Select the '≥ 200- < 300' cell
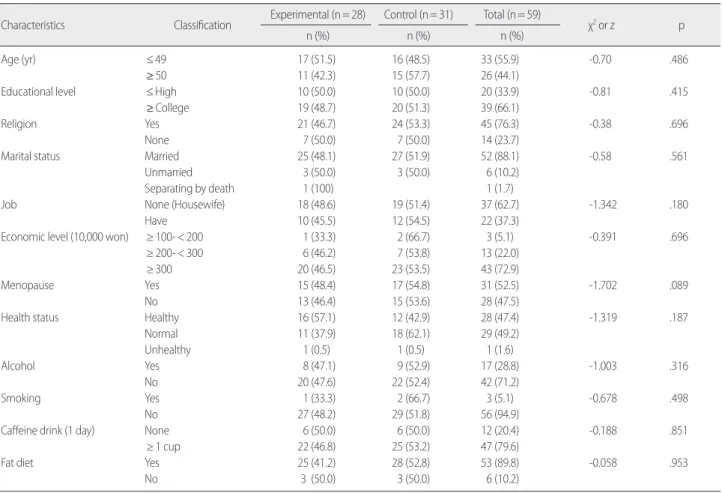This screenshot has height=493, width=722. click(175, 253)
